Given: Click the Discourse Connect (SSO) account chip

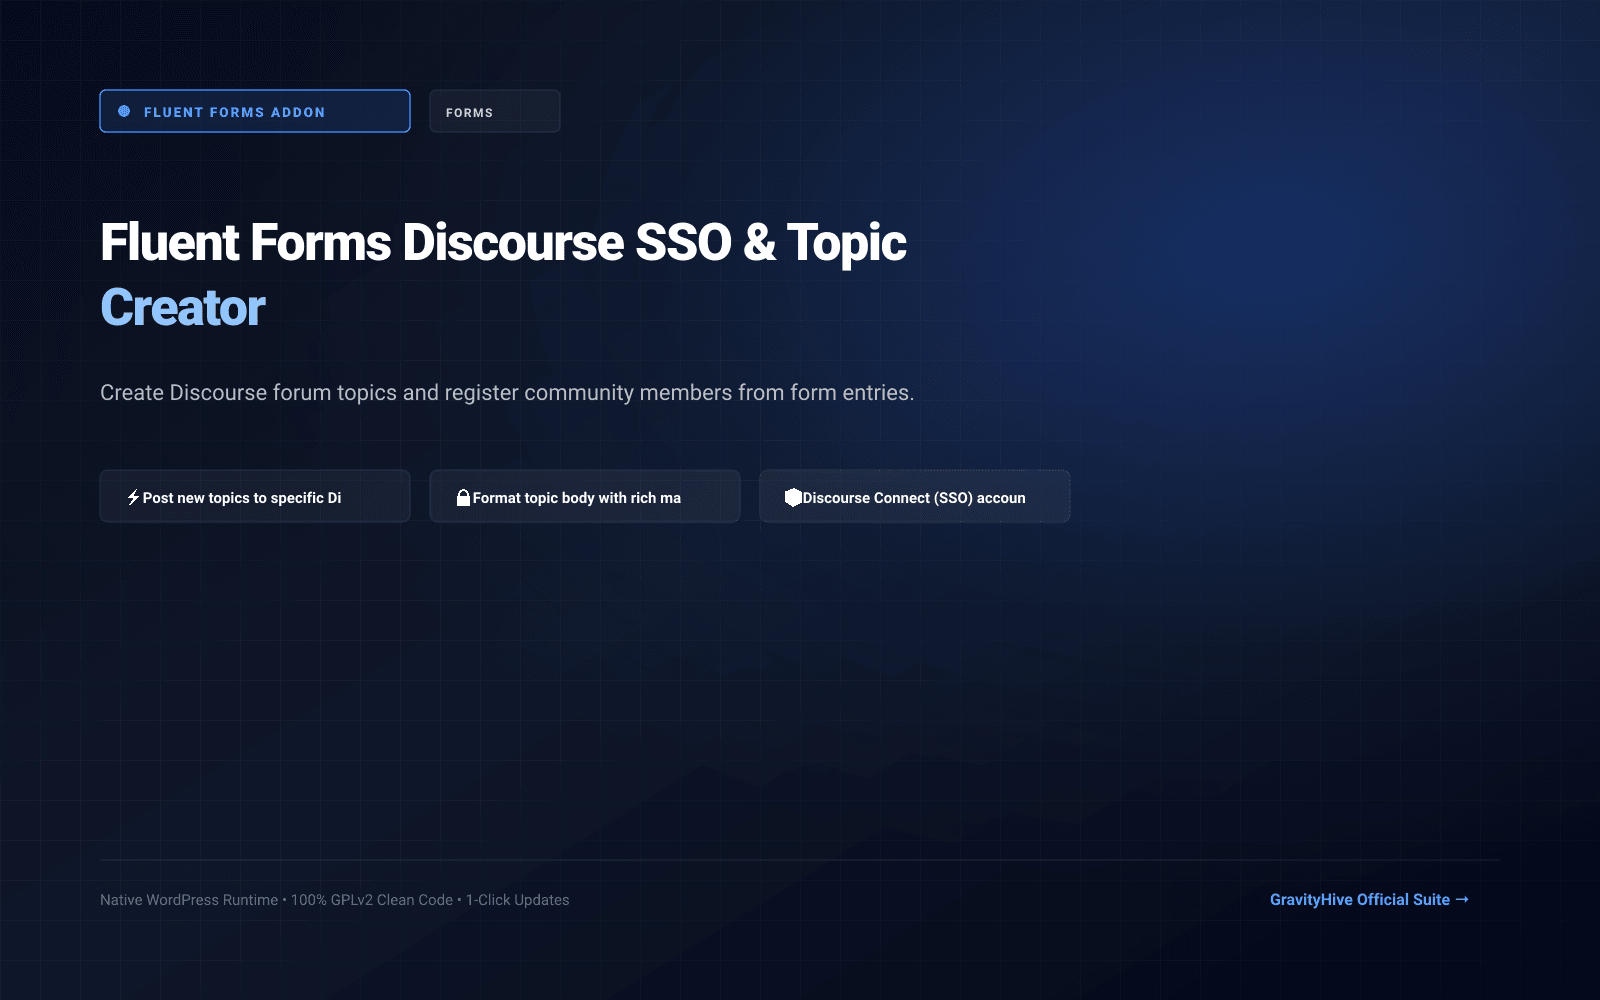Looking at the screenshot, I should [915, 496].
